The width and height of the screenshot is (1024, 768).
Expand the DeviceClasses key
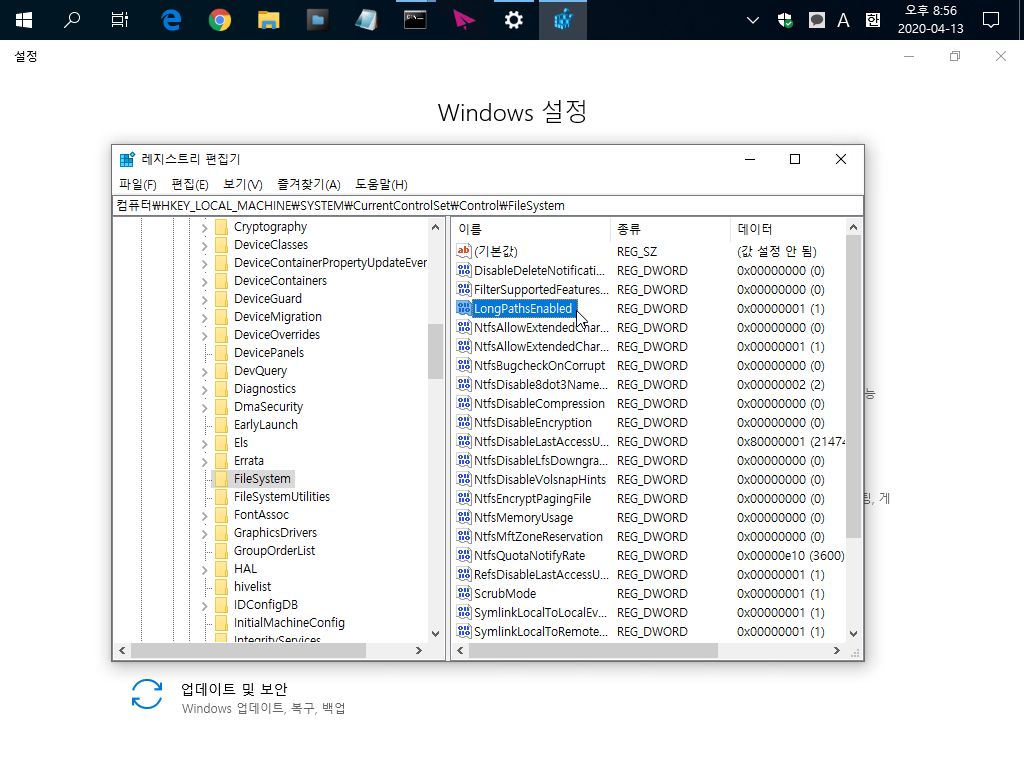pos(204,246)
